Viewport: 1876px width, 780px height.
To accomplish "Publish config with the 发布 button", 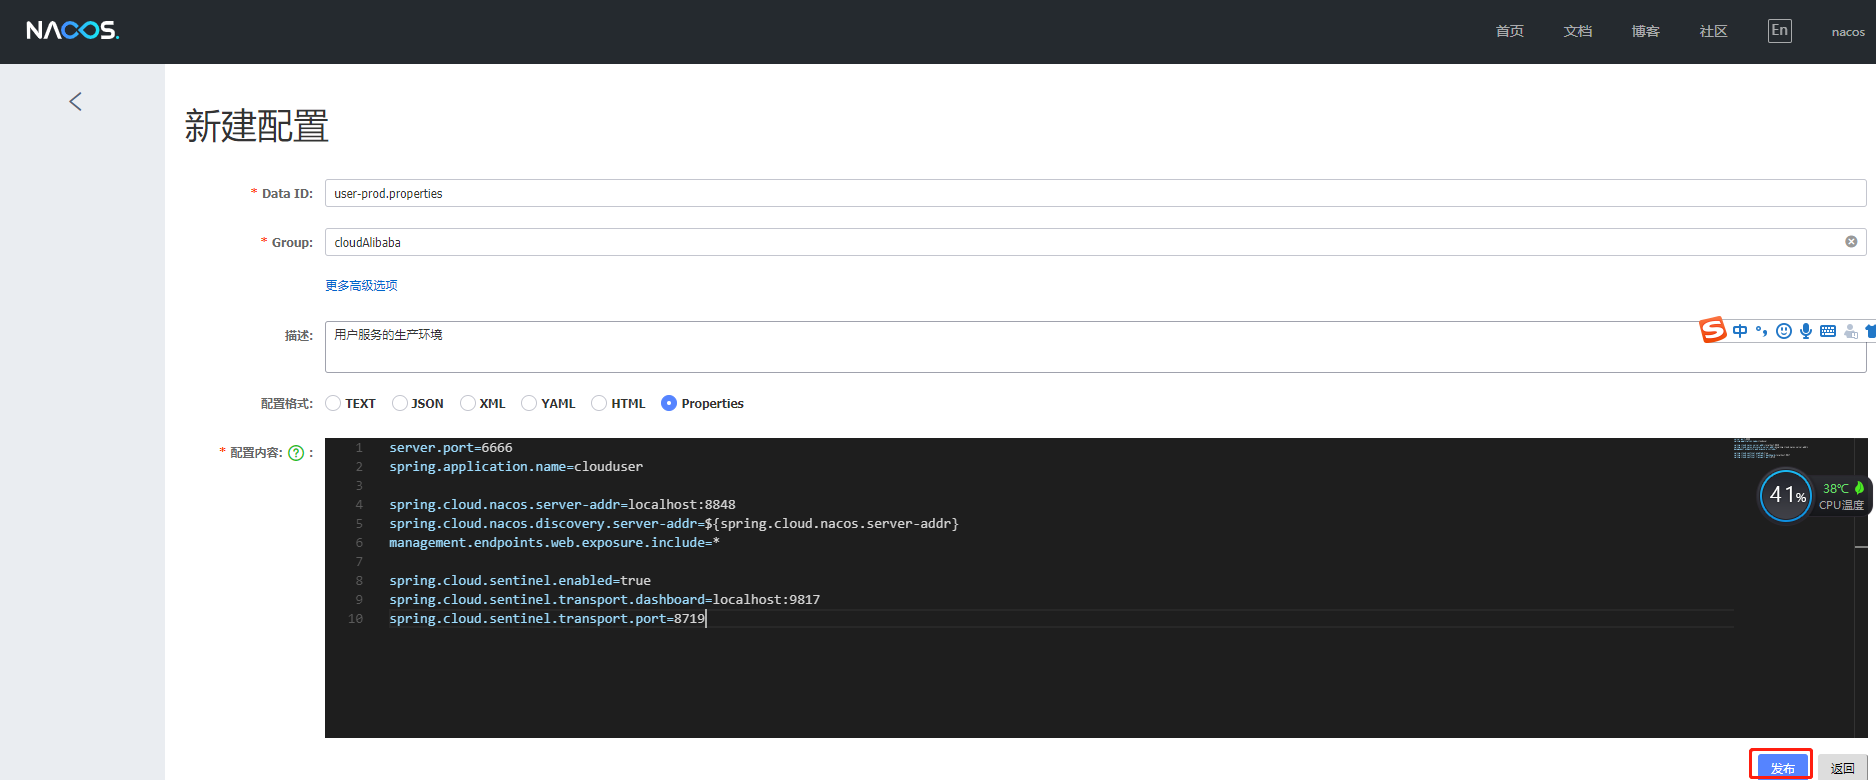I will 1782,767.
